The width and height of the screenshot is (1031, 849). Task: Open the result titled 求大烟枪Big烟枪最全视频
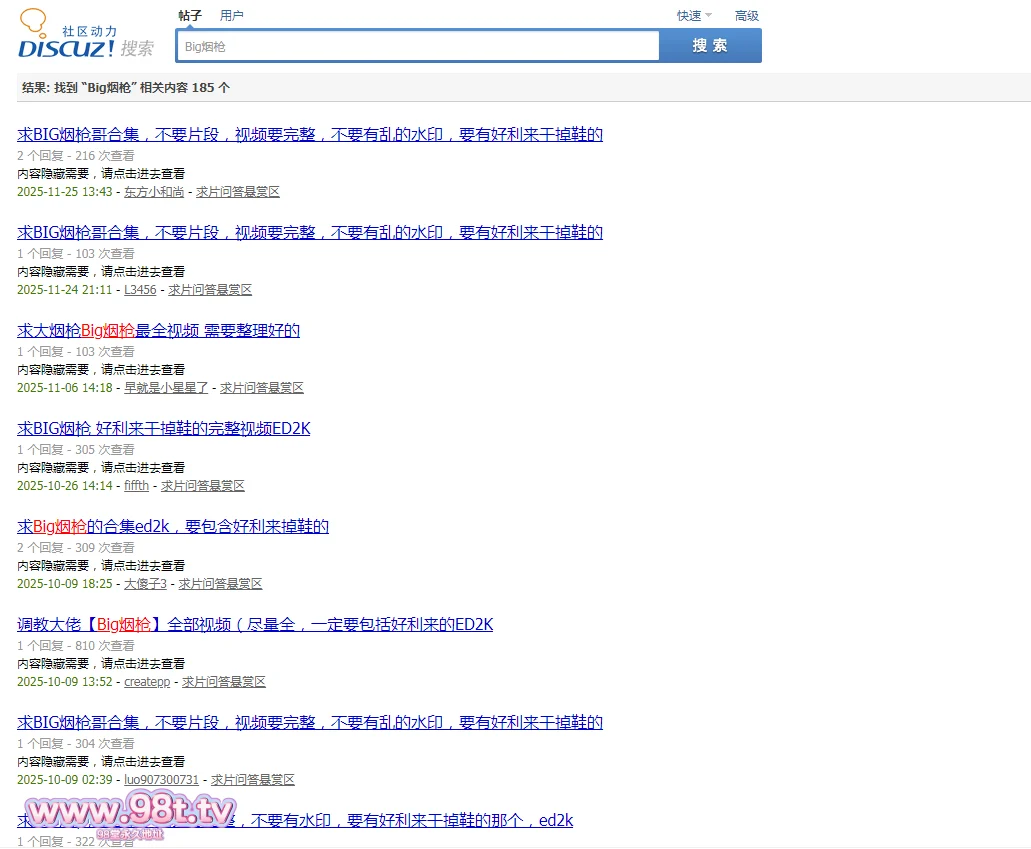click(x=158, y=331)
